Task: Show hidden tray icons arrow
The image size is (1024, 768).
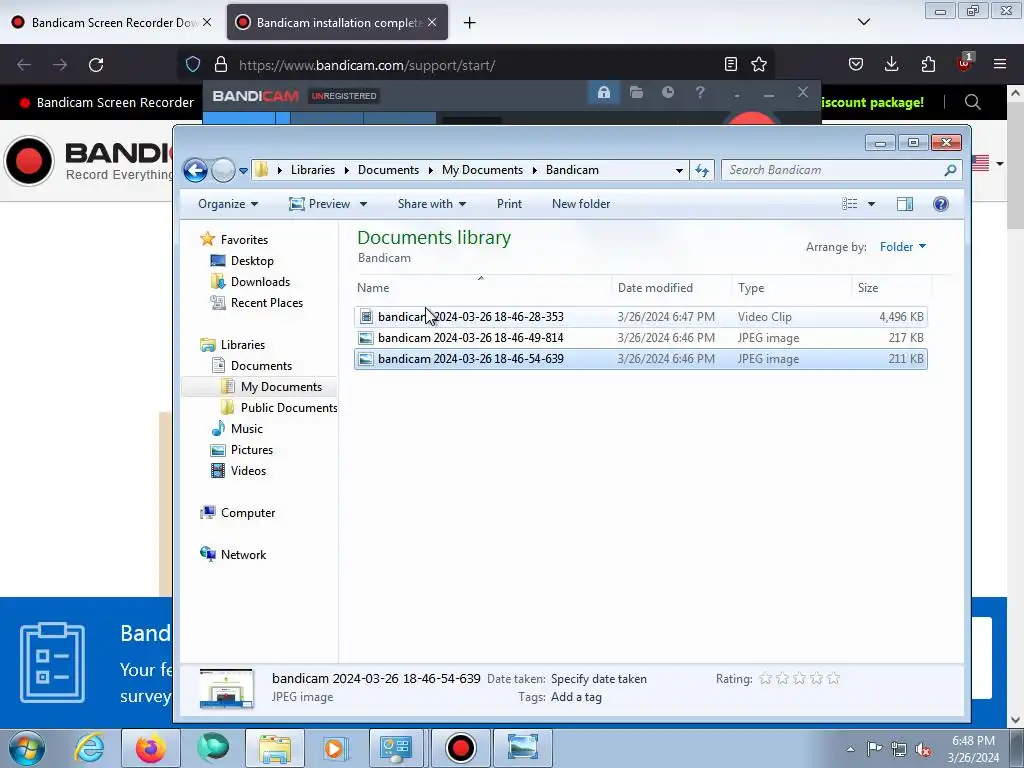Action: click(x=850, y=749)
